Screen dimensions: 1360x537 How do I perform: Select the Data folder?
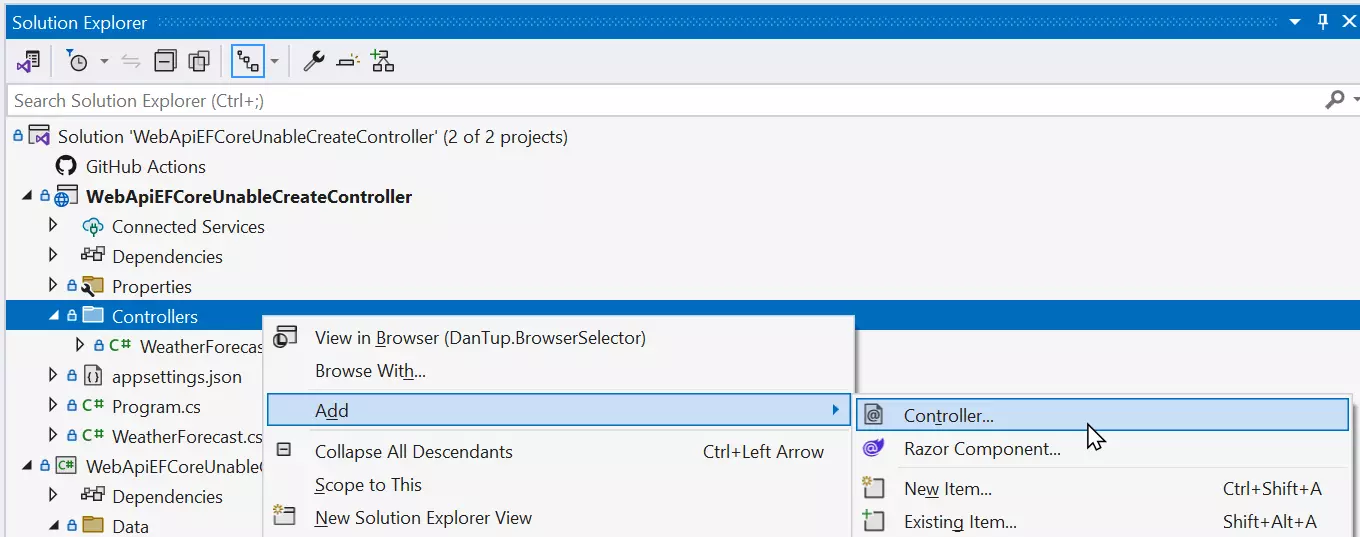click(130, 526)
